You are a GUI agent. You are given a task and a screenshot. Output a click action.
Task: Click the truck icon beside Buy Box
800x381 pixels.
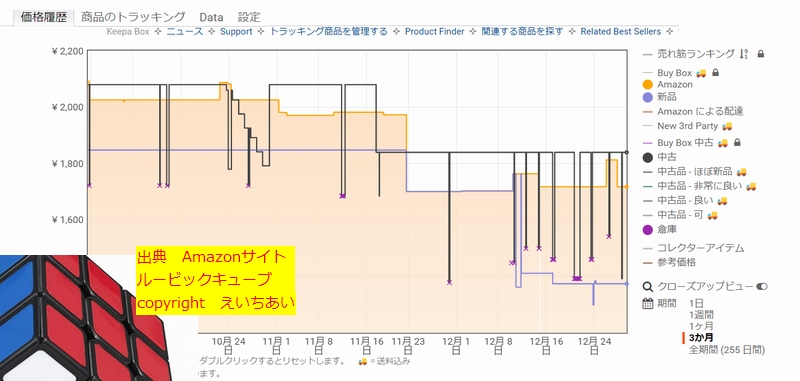701,73
